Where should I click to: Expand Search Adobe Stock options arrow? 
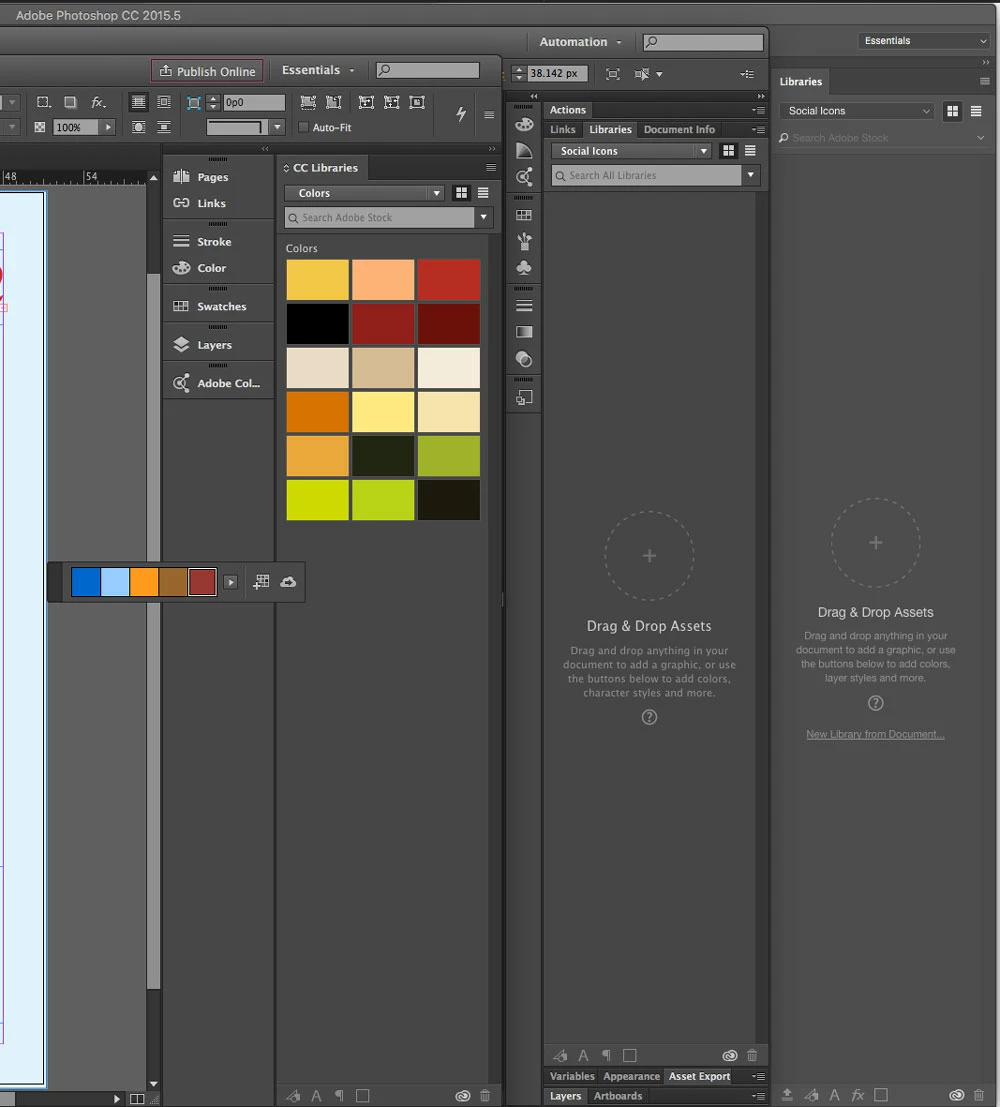pos(484,217)
